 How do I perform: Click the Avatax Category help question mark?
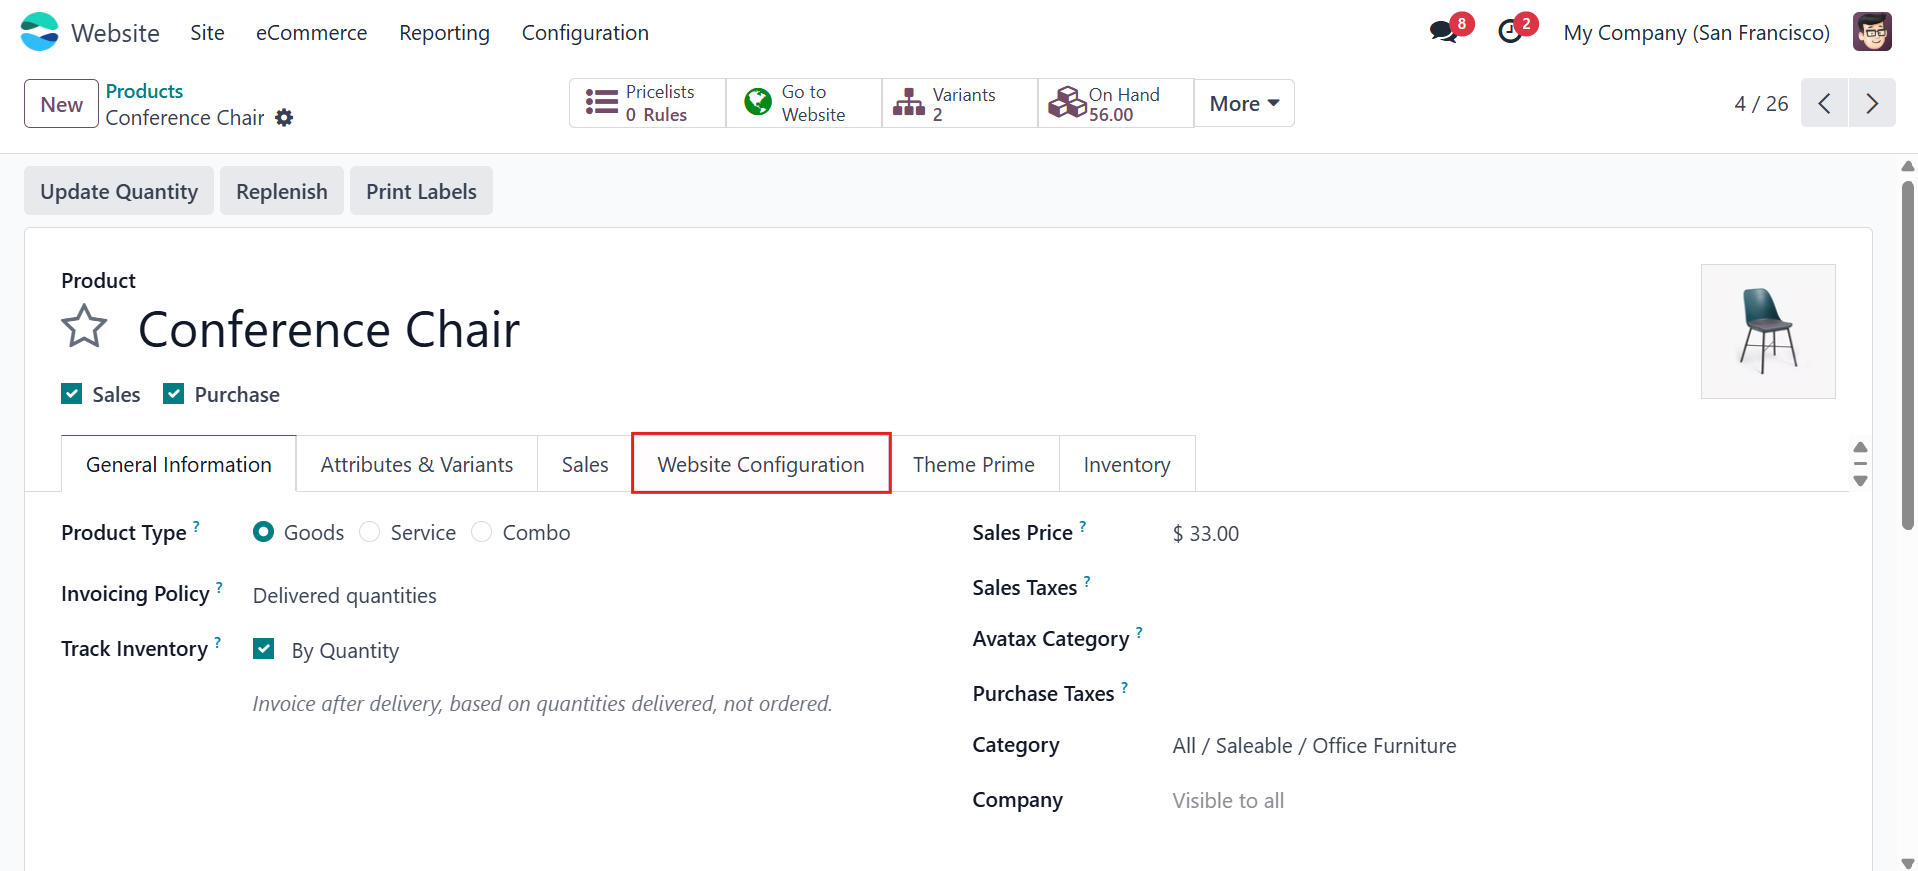point(1139,632)
